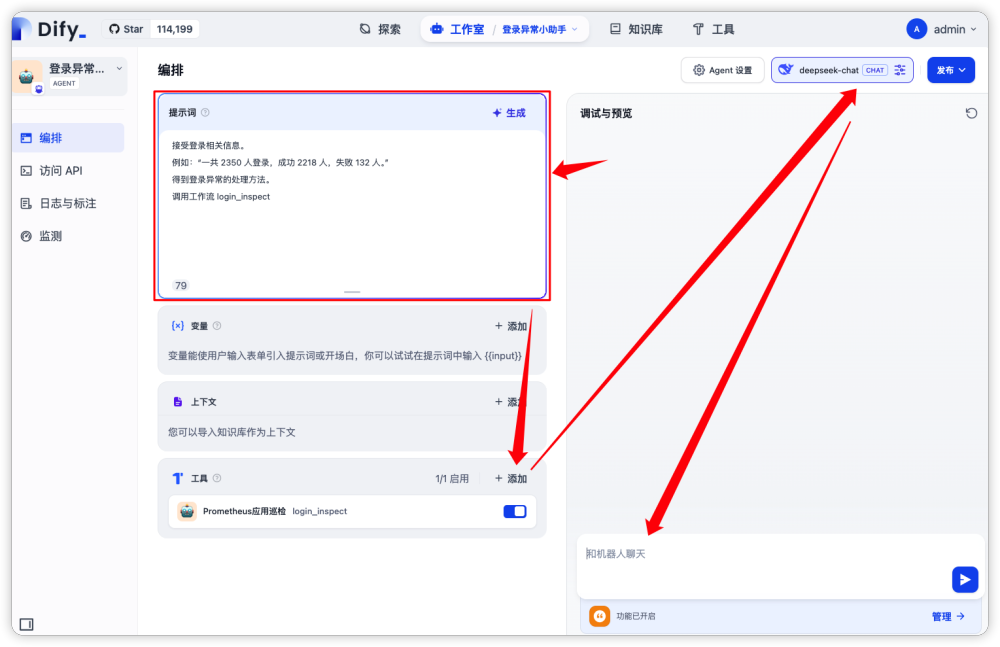1000x647 pixels.
Task: Open Agent 设置
Action: tap(722, 70)
